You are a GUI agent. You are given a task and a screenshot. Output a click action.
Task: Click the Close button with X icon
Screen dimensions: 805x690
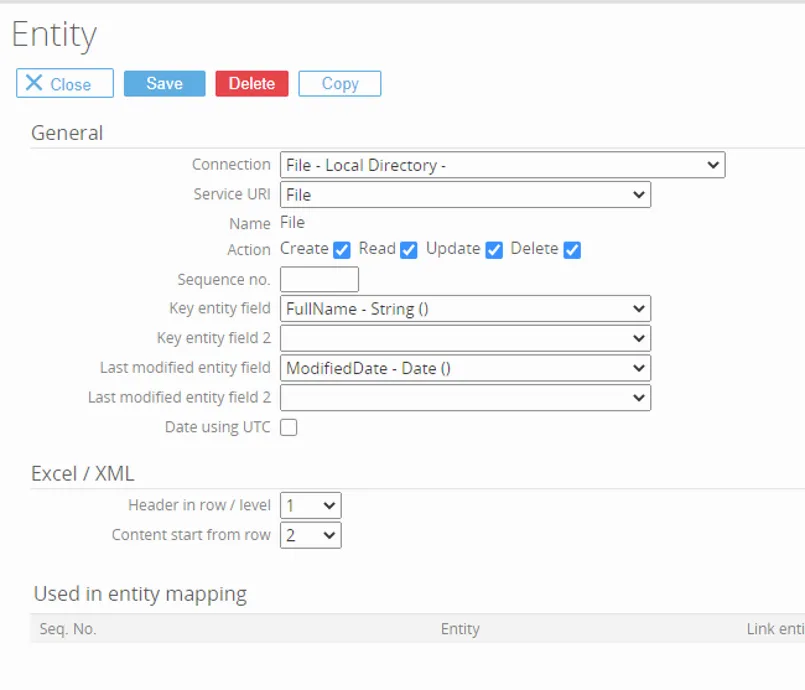65,84
